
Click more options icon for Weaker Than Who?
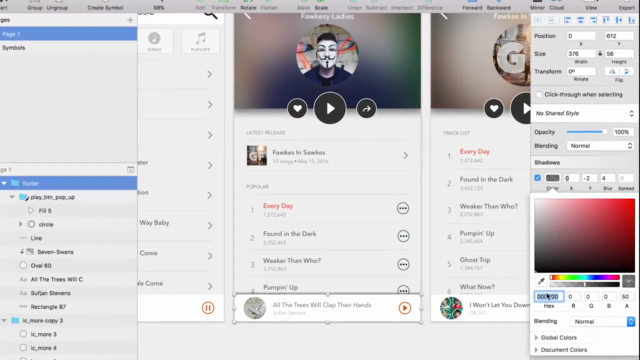tap(403, 264)
